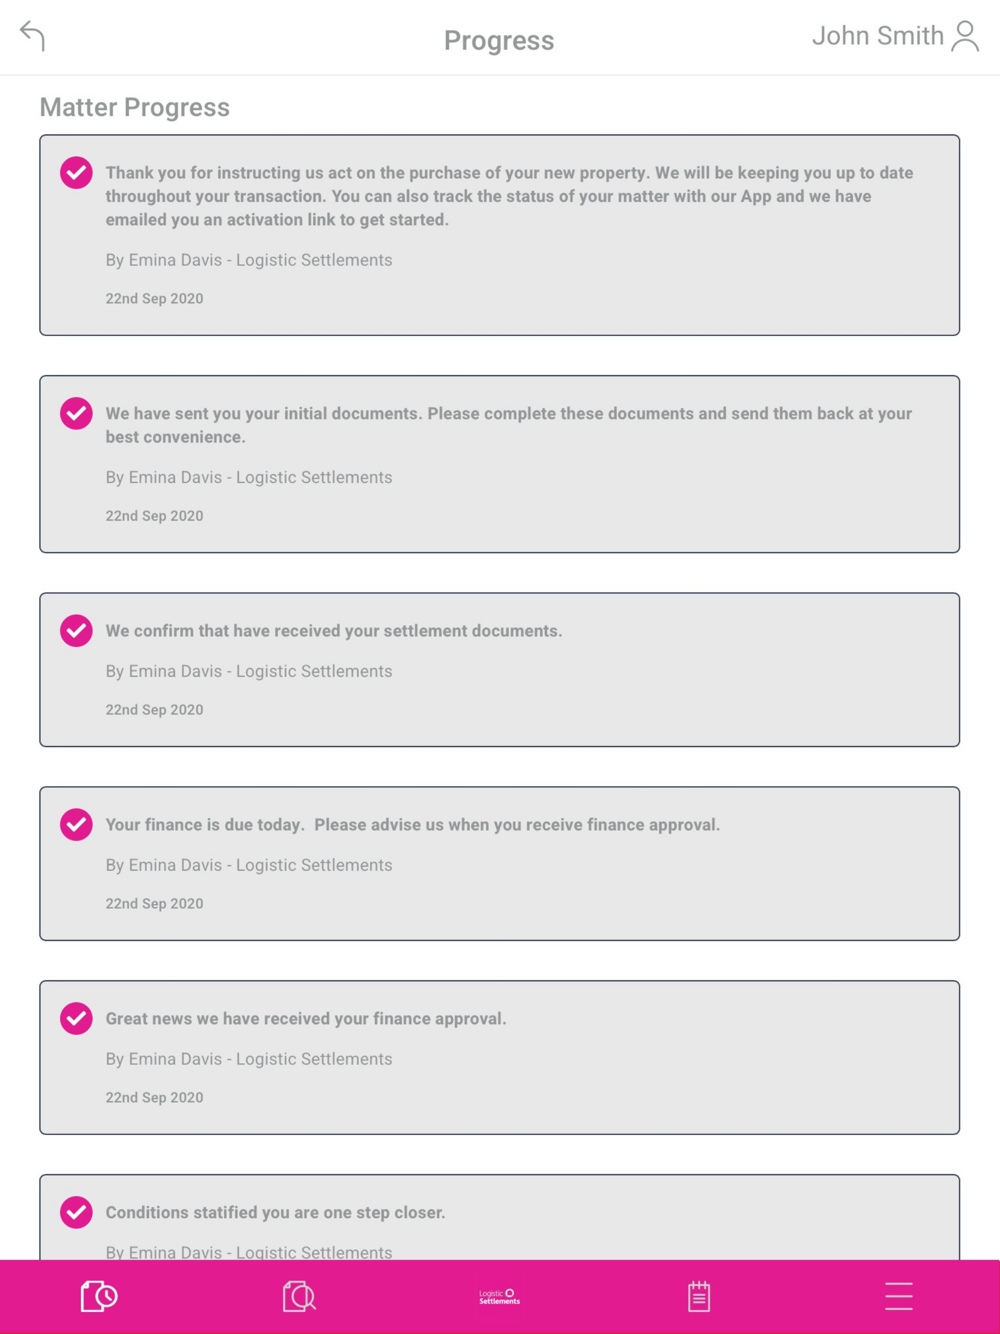Open the document search icon in bottom bar
Screen dimensions: 1000x1334
pos(299,1296)
